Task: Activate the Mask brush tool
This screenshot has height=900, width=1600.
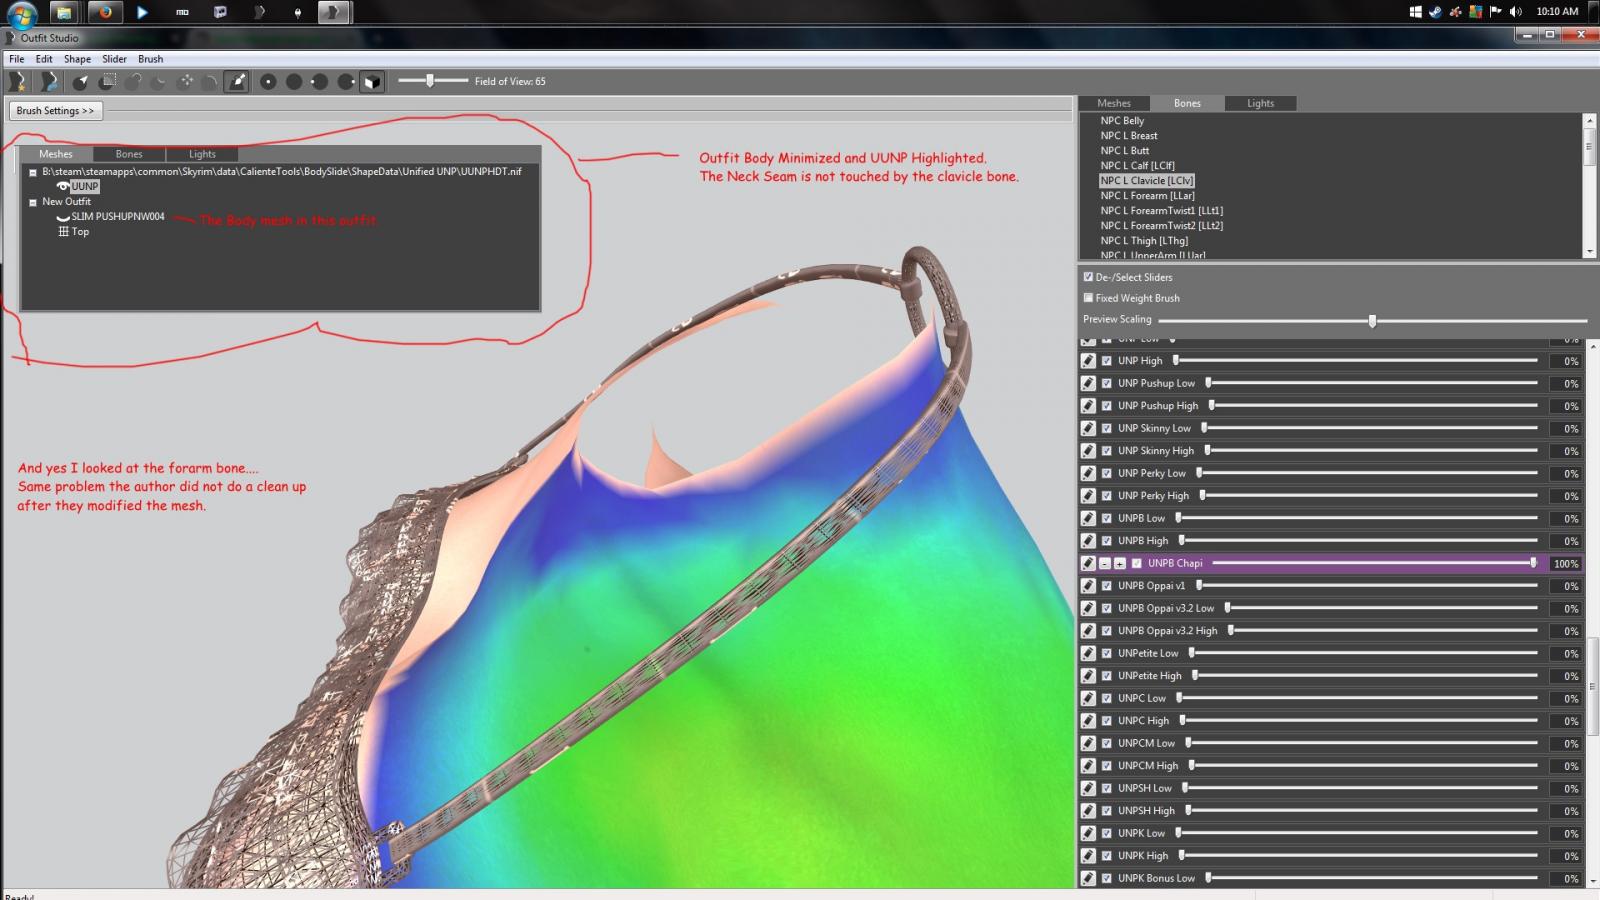Action: 107,82
